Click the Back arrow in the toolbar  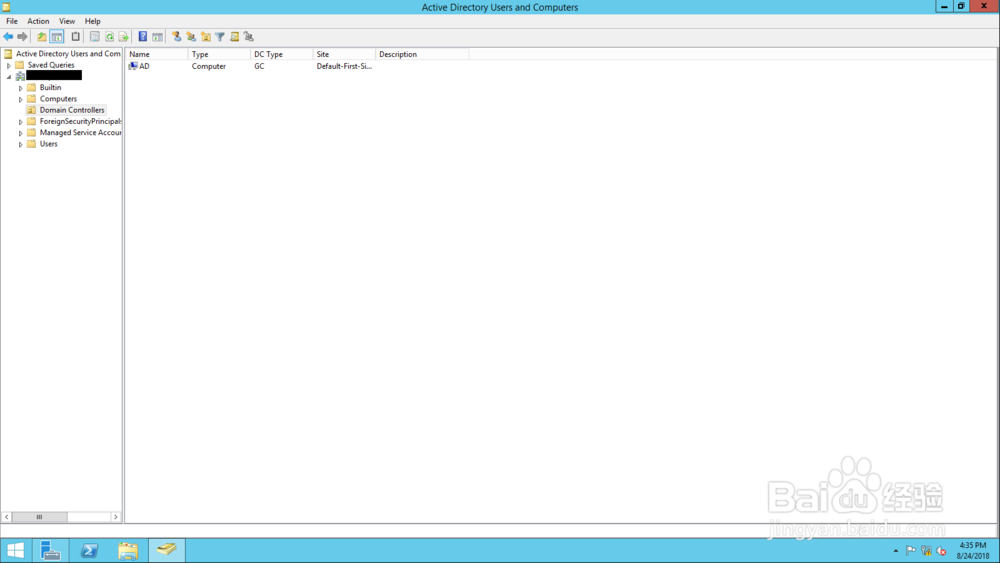(x=8, y=37)
